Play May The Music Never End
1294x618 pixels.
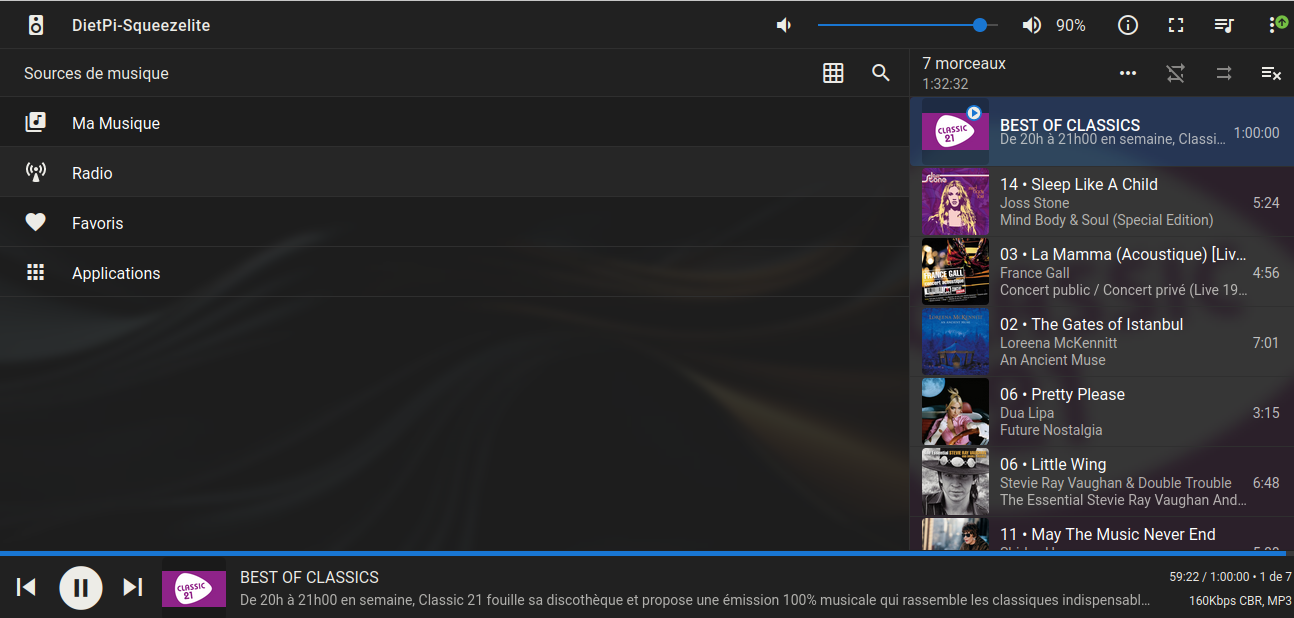[x=1102, y=534]
